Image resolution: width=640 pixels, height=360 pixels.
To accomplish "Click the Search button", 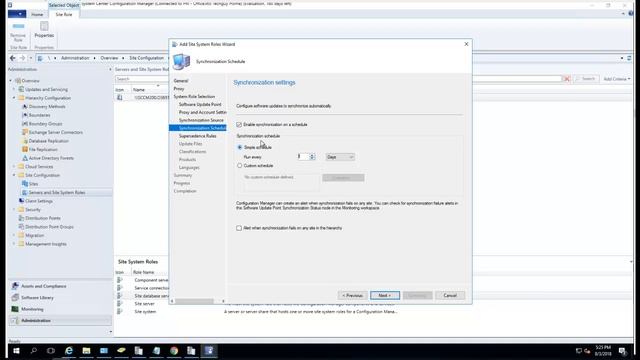I will coord(586,79).
